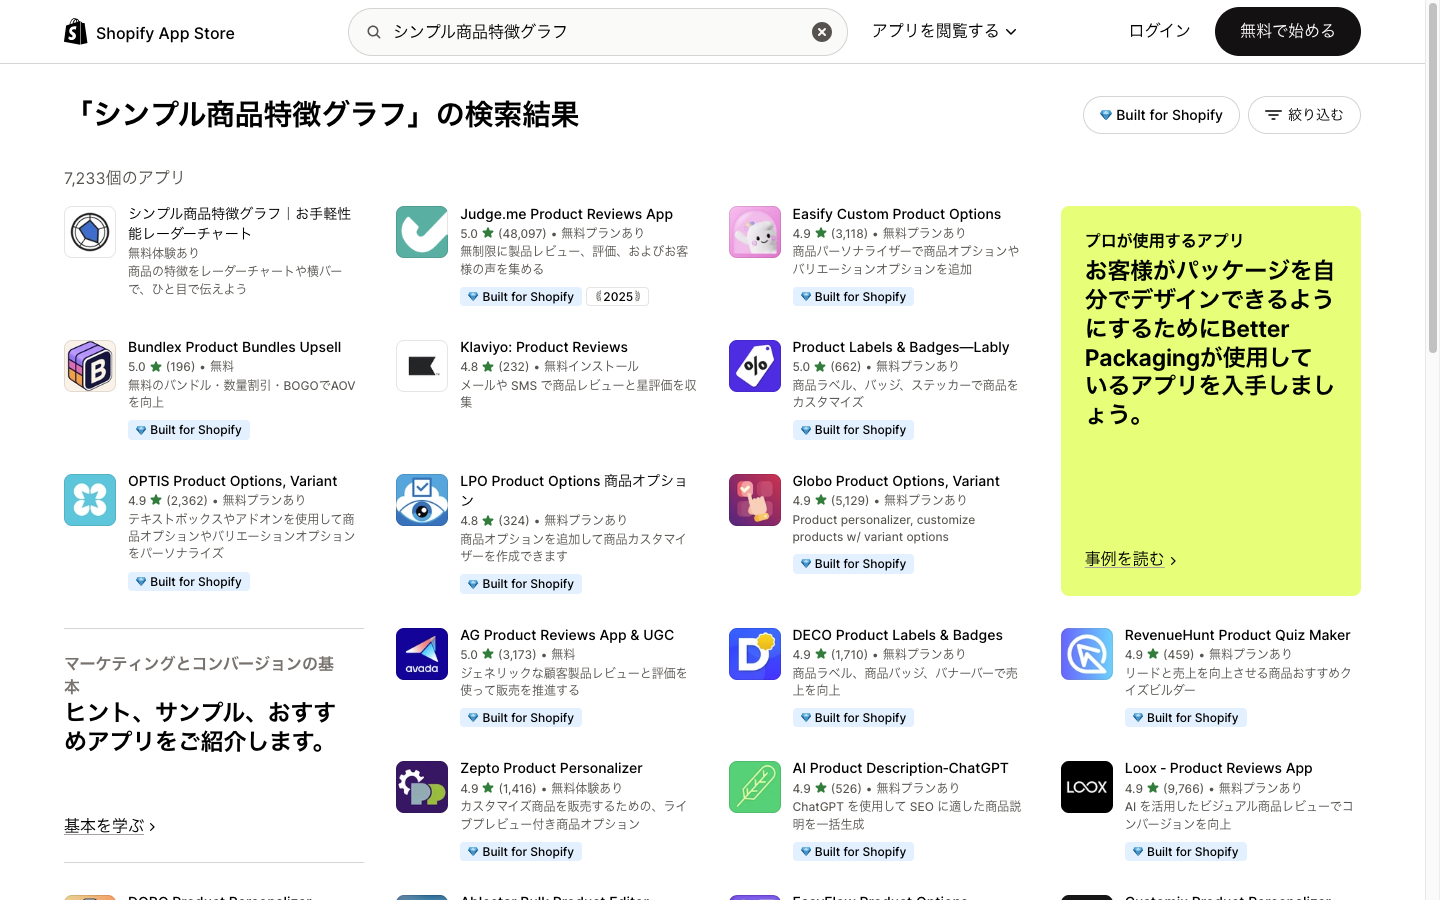1440x900 pixels.
Task: Click the ログイン link
Action: [x=1159, y=31]
